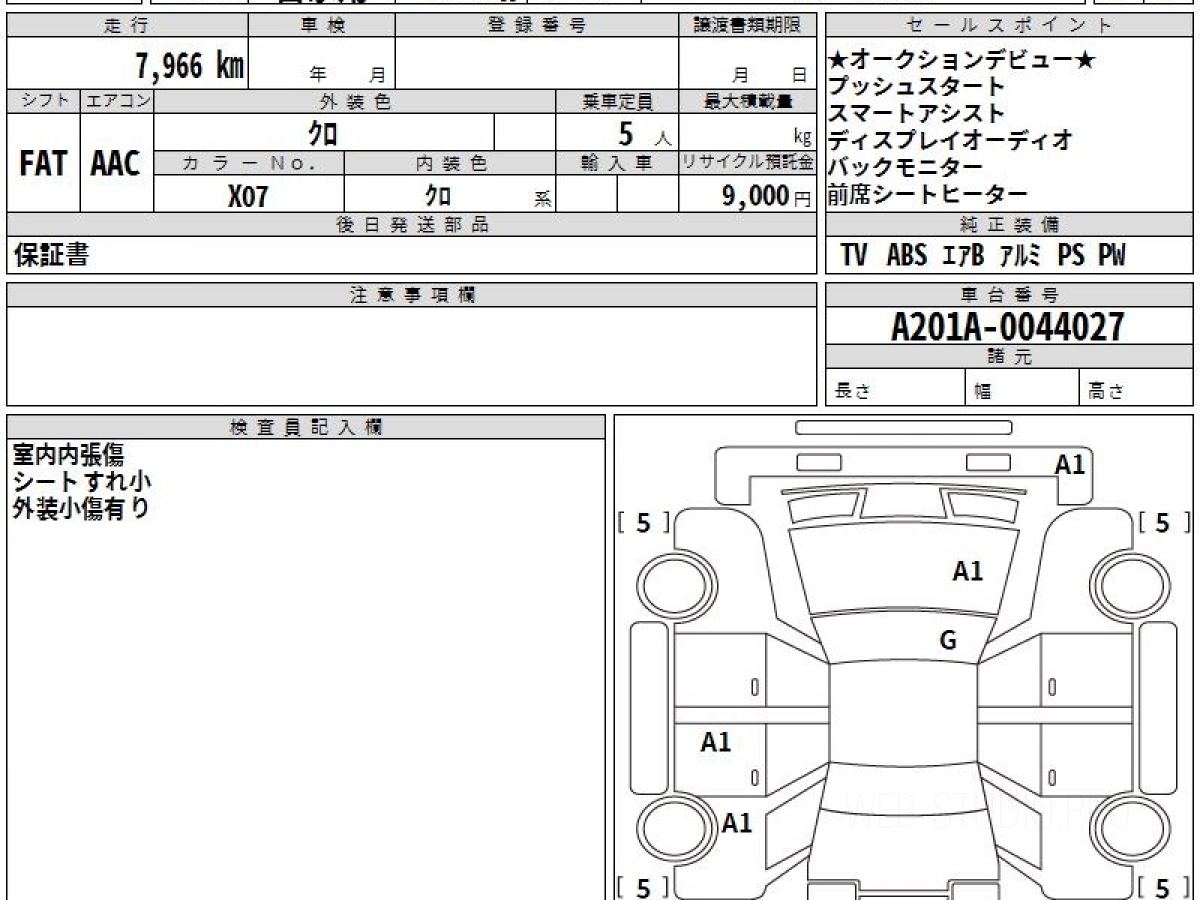Select the エアコン header cell

coord(117,101)
